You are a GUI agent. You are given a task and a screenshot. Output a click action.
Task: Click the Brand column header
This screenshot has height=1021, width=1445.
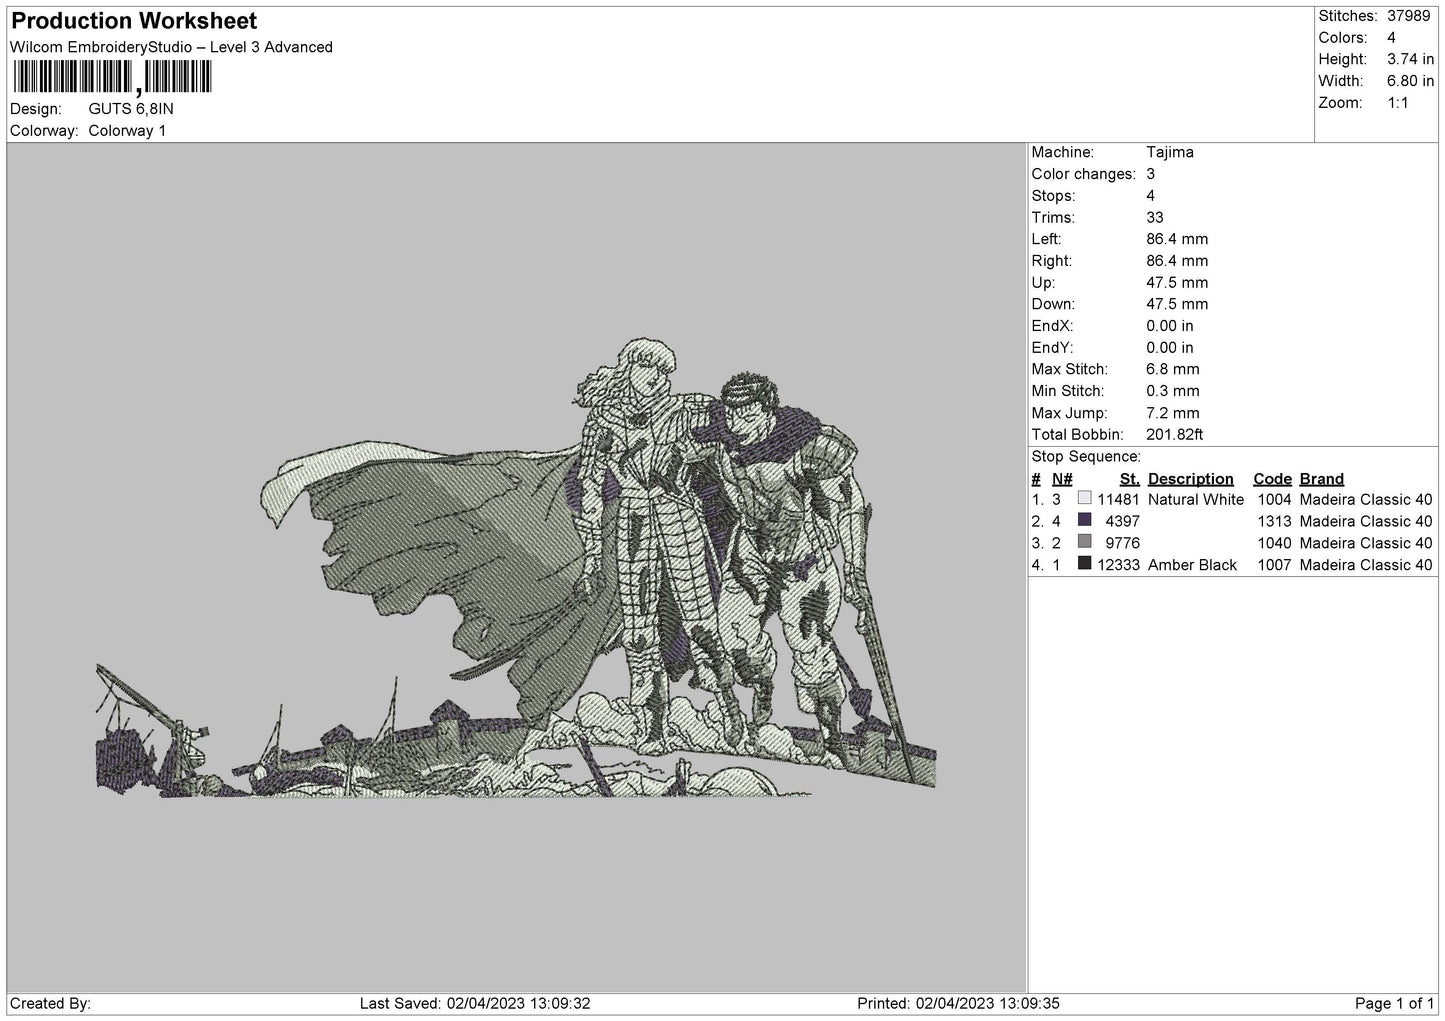[x=1321, y=479]
